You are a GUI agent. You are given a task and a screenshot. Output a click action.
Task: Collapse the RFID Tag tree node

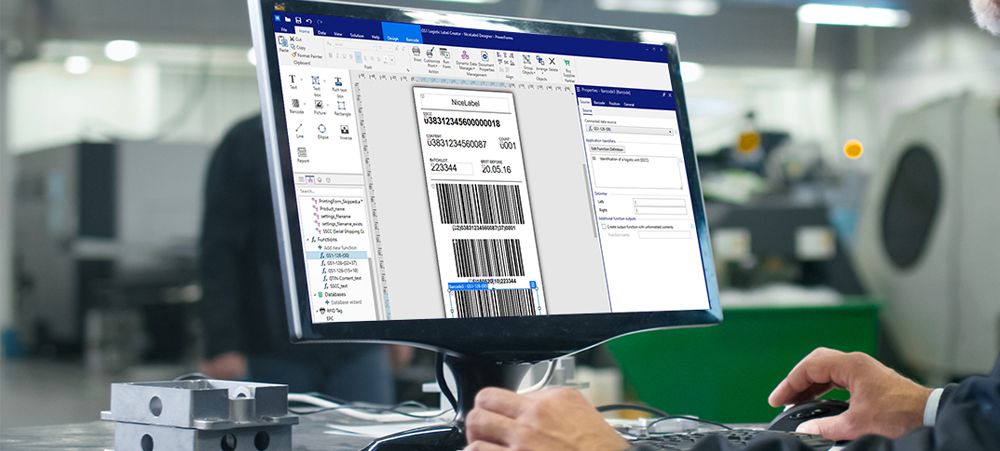(x=318, y=311)
